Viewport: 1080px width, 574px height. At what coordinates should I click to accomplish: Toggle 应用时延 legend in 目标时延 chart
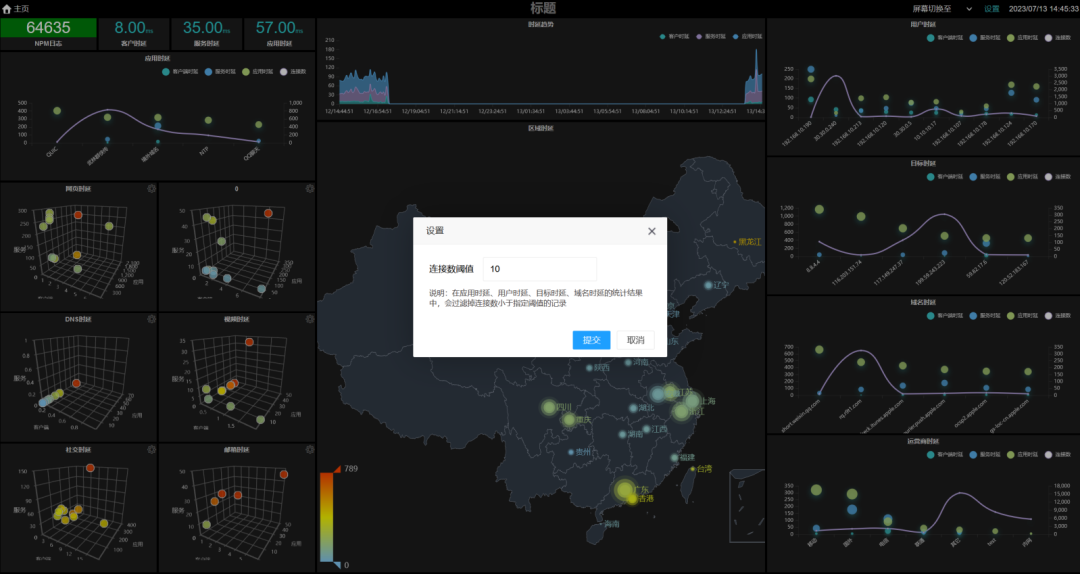point(1021,177)
